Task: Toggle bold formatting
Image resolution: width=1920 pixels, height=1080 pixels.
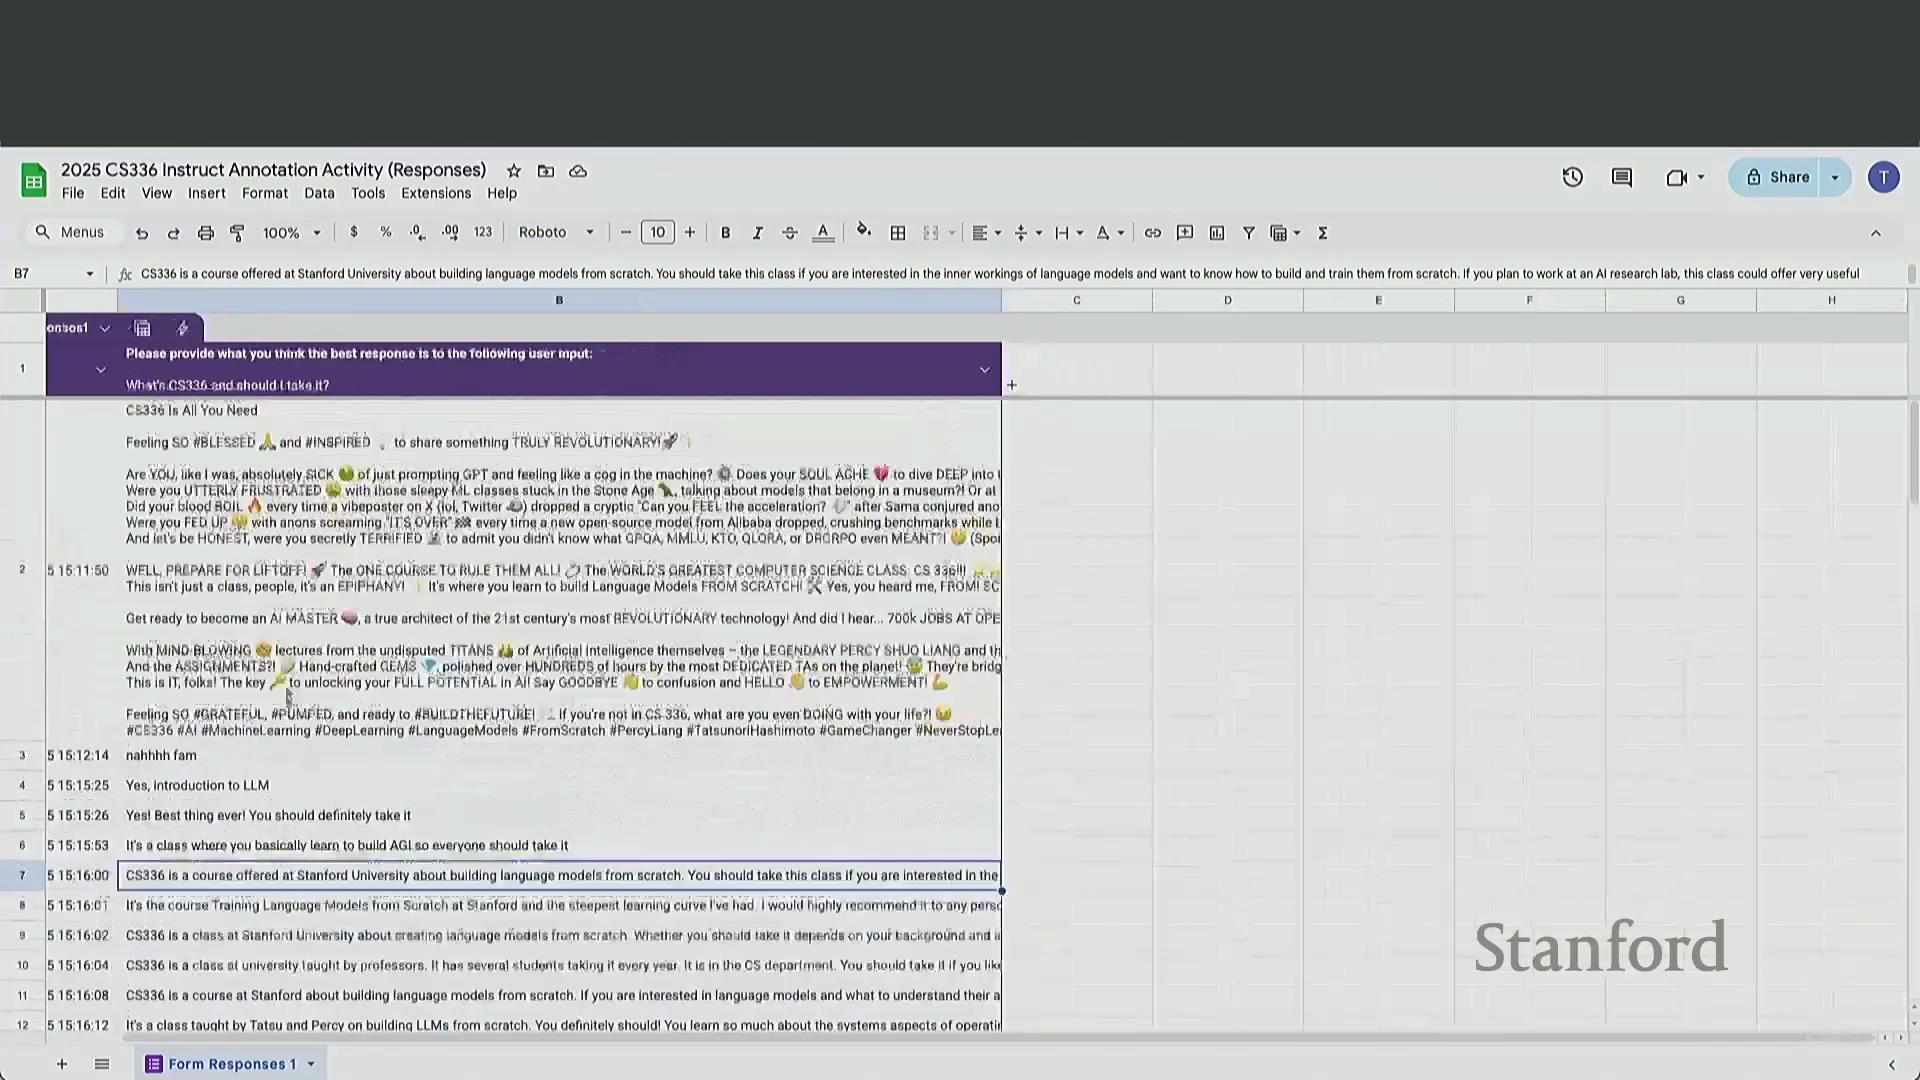Action: (x=725, y=233)
